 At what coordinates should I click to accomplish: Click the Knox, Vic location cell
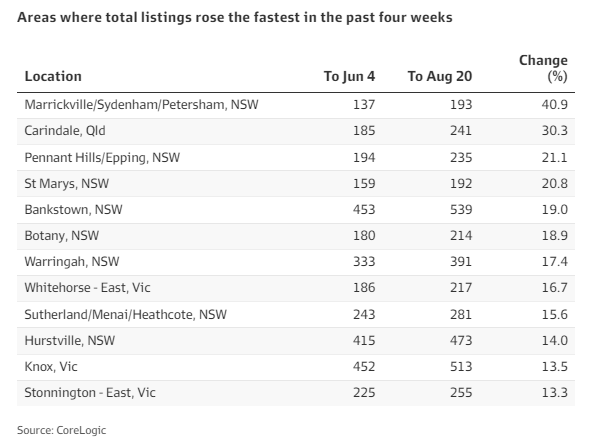pos(51,367)
